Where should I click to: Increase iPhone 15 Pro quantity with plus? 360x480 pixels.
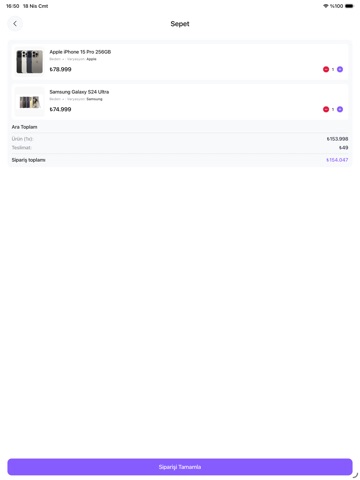340,69
